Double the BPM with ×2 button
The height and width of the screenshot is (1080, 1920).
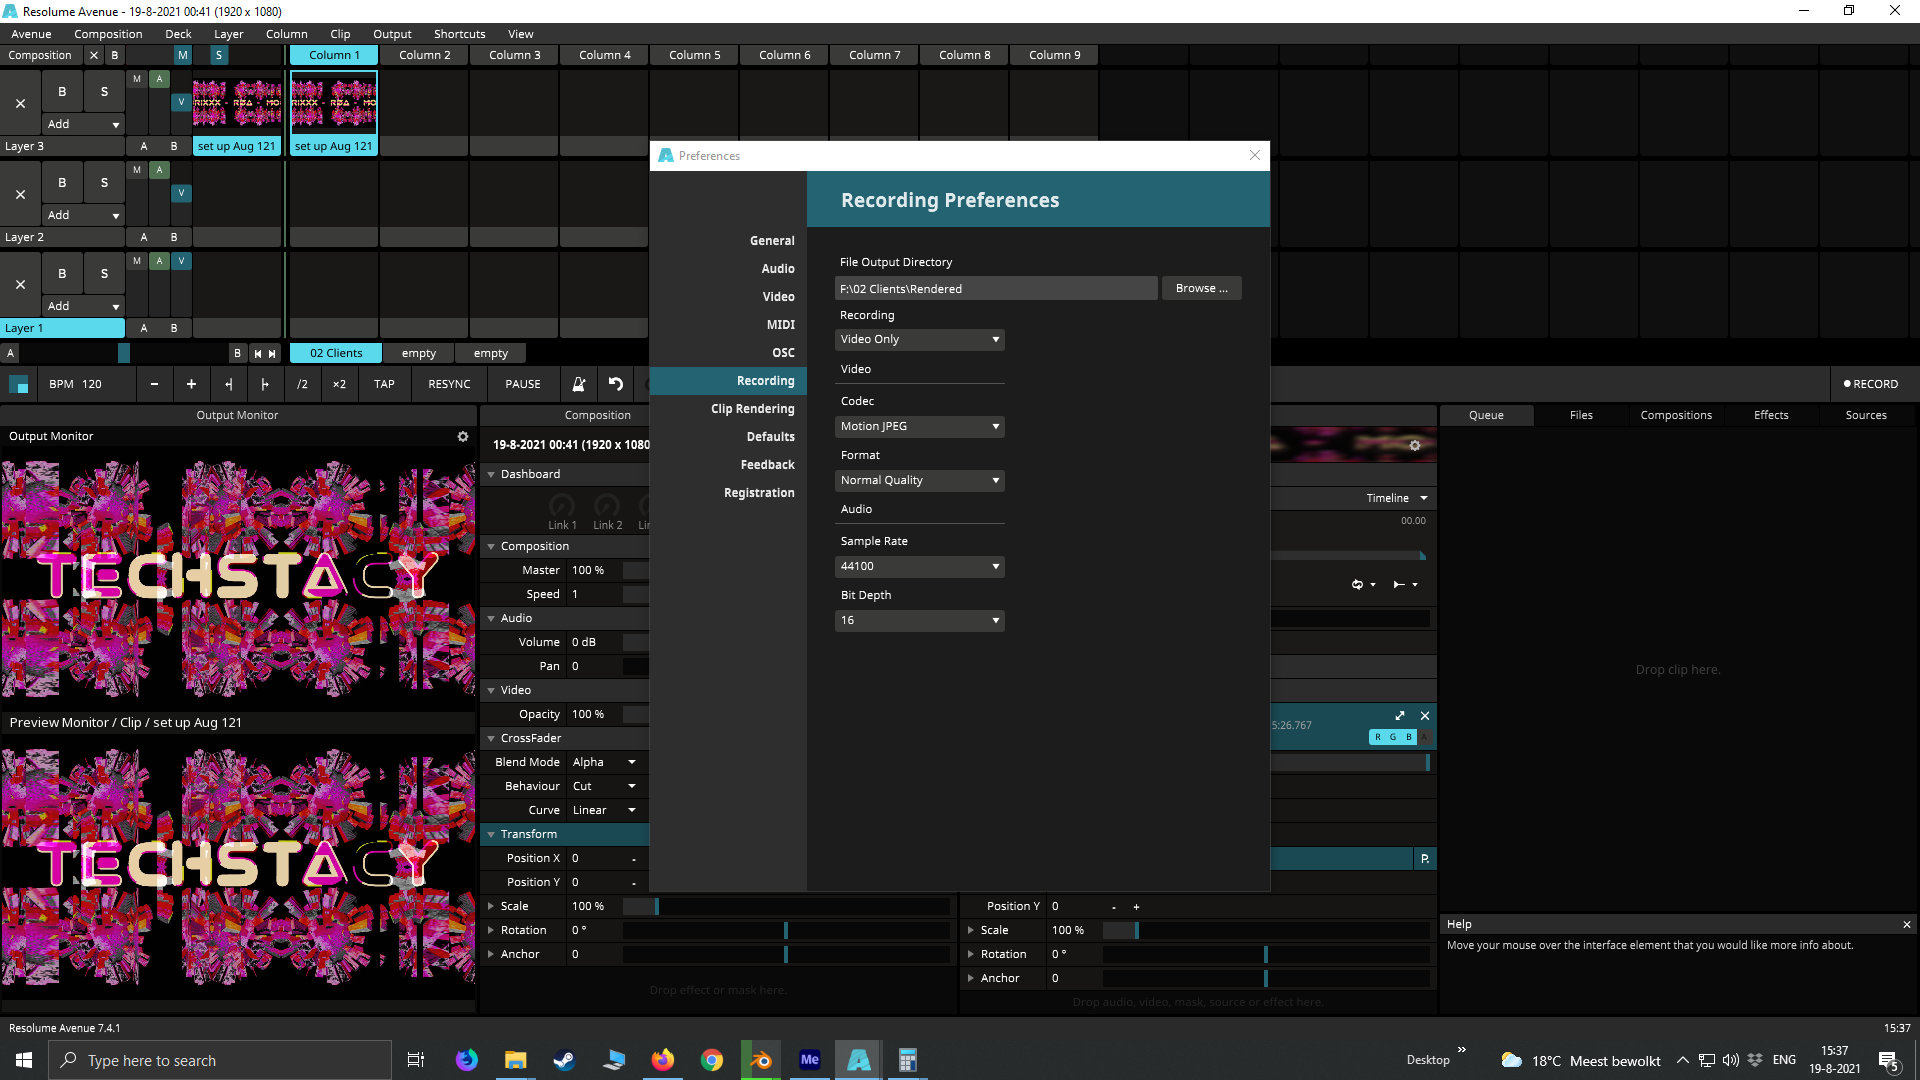click(339, 384)
